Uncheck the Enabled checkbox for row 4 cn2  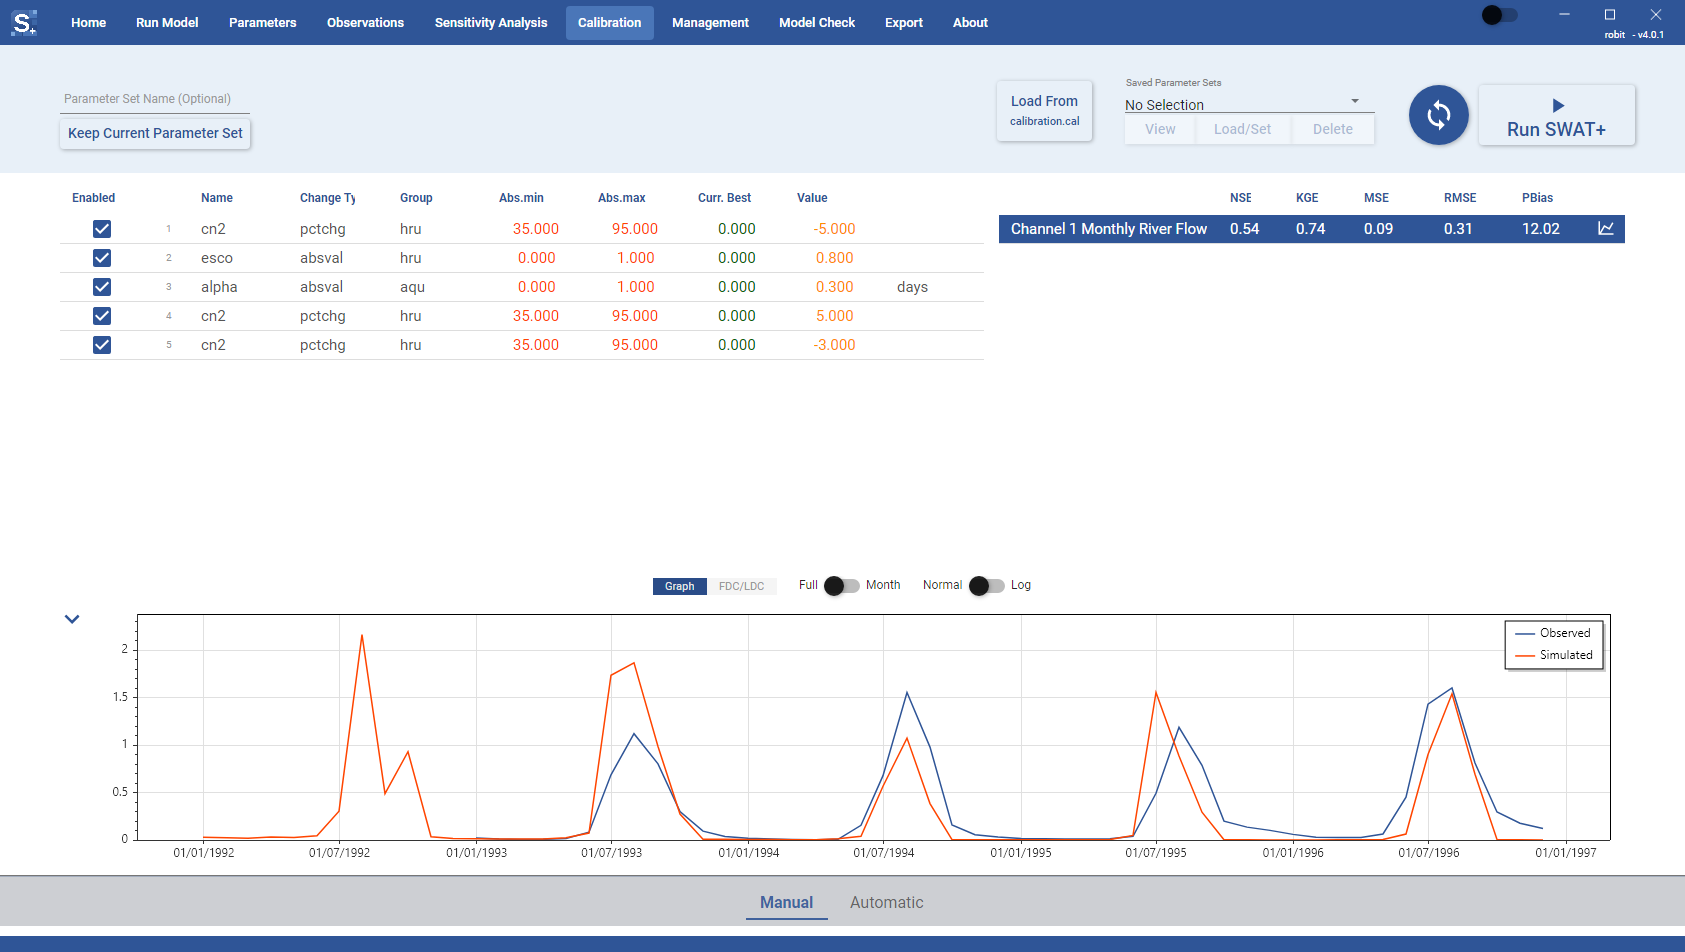point(102,316)
